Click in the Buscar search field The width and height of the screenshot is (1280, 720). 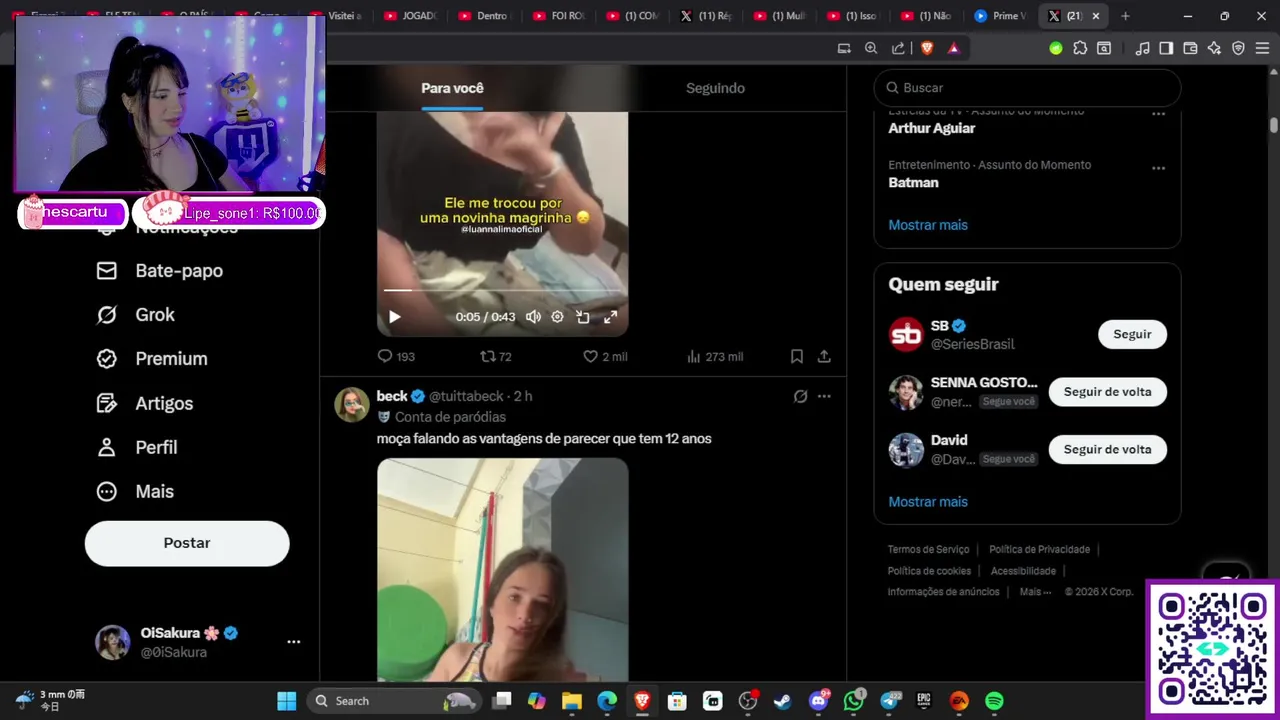1027,88
